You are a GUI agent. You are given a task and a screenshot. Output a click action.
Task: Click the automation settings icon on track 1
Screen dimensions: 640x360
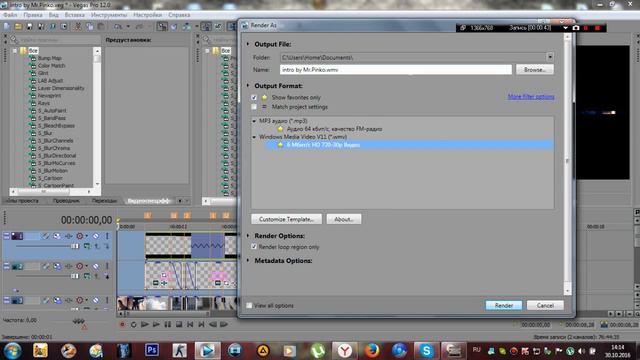80,236
